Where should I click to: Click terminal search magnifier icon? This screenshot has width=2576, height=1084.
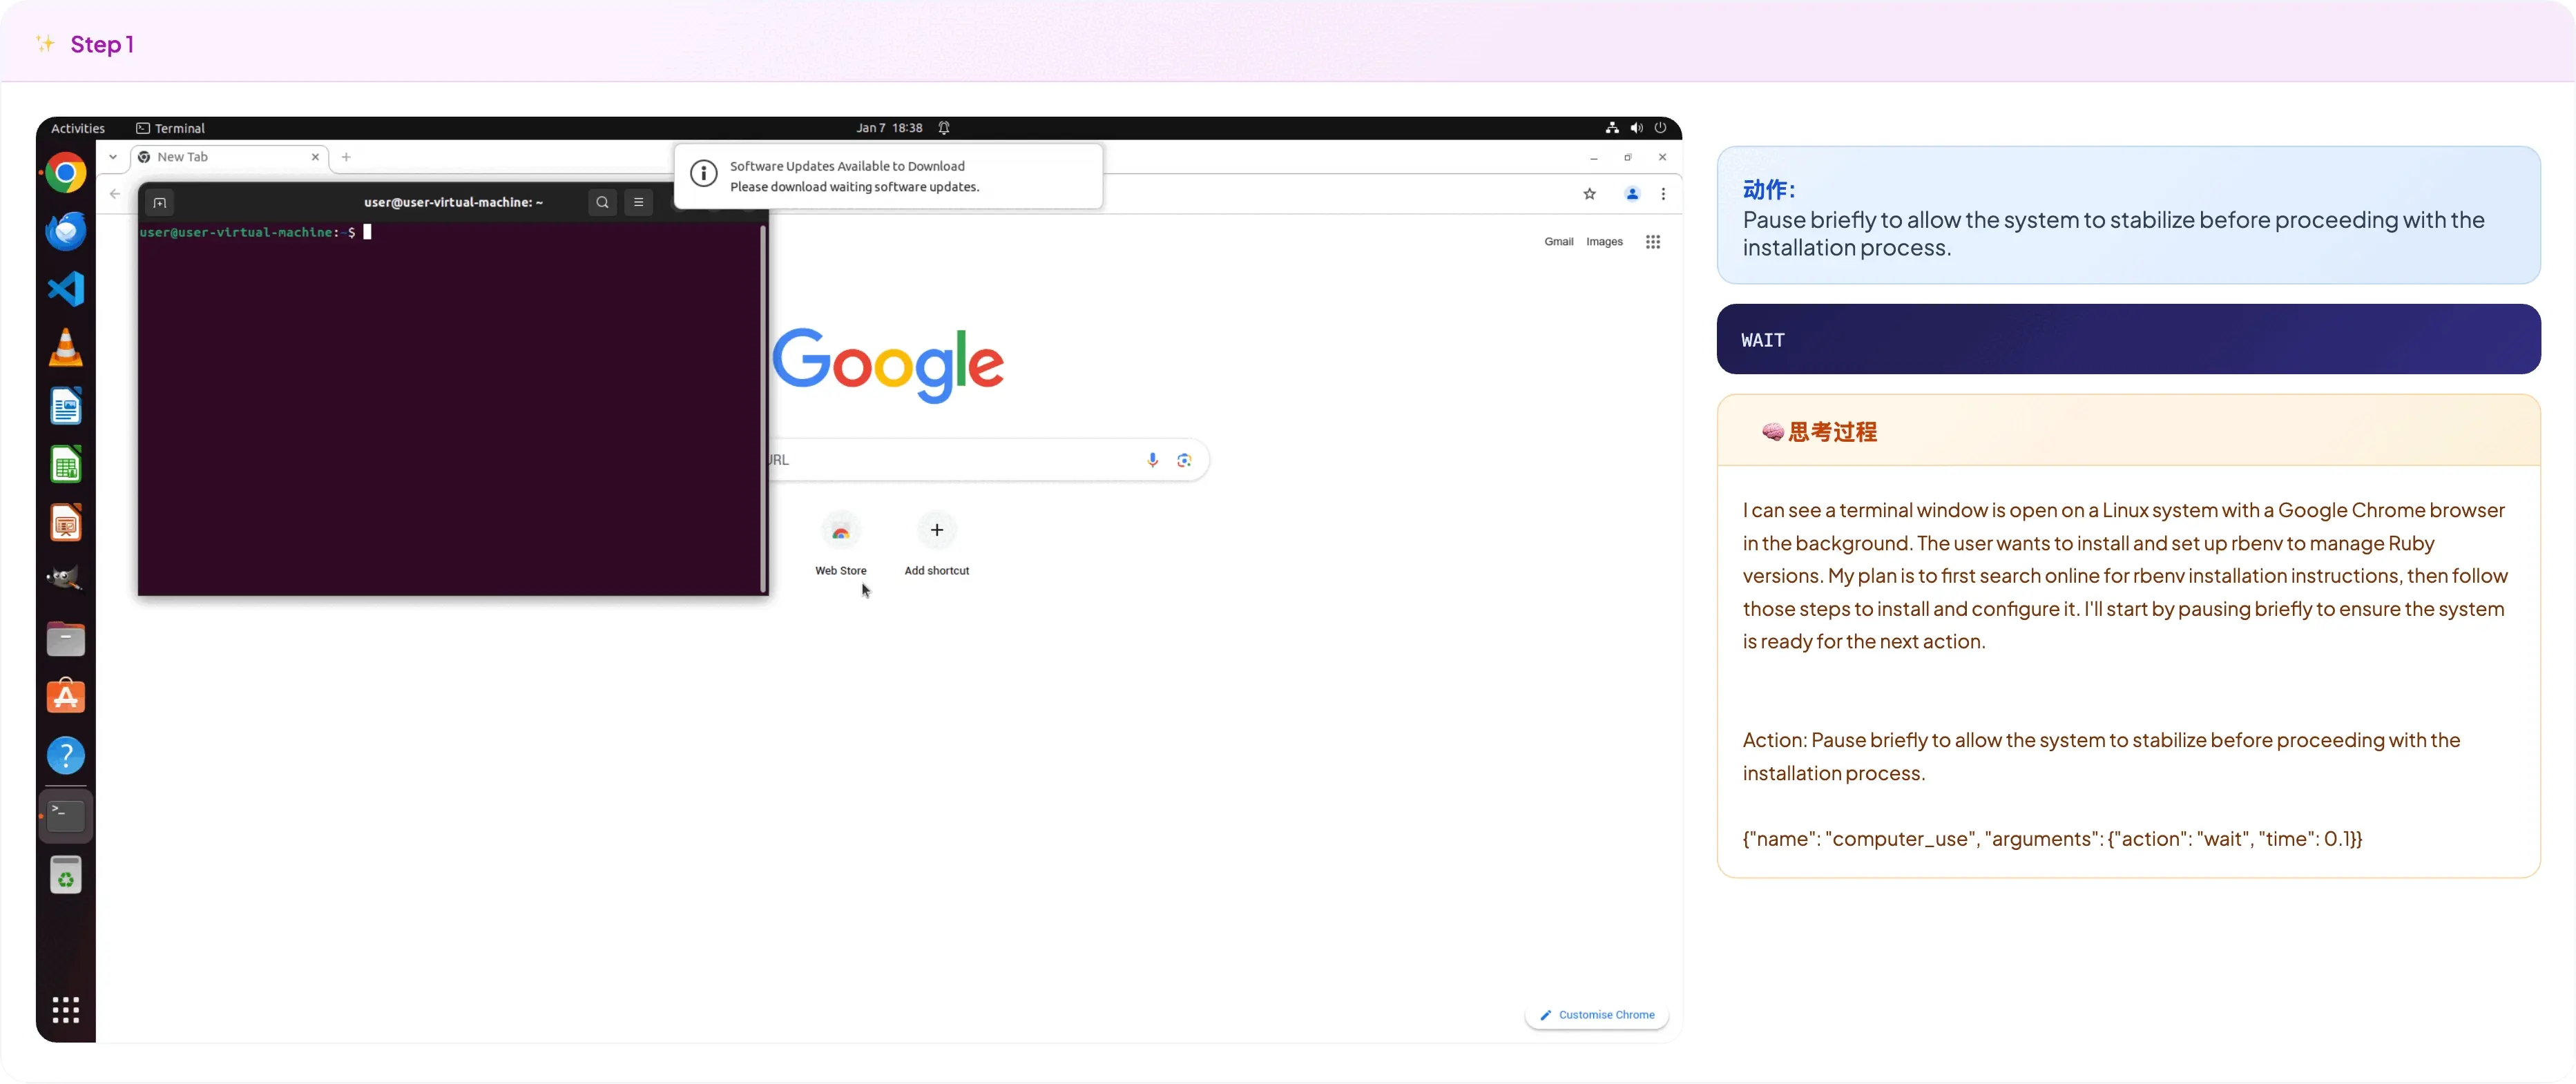coord(602,202)
